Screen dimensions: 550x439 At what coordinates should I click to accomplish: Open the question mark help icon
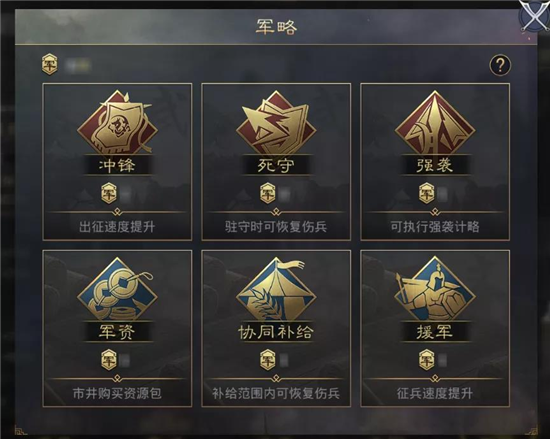click(x=500, y=65)
